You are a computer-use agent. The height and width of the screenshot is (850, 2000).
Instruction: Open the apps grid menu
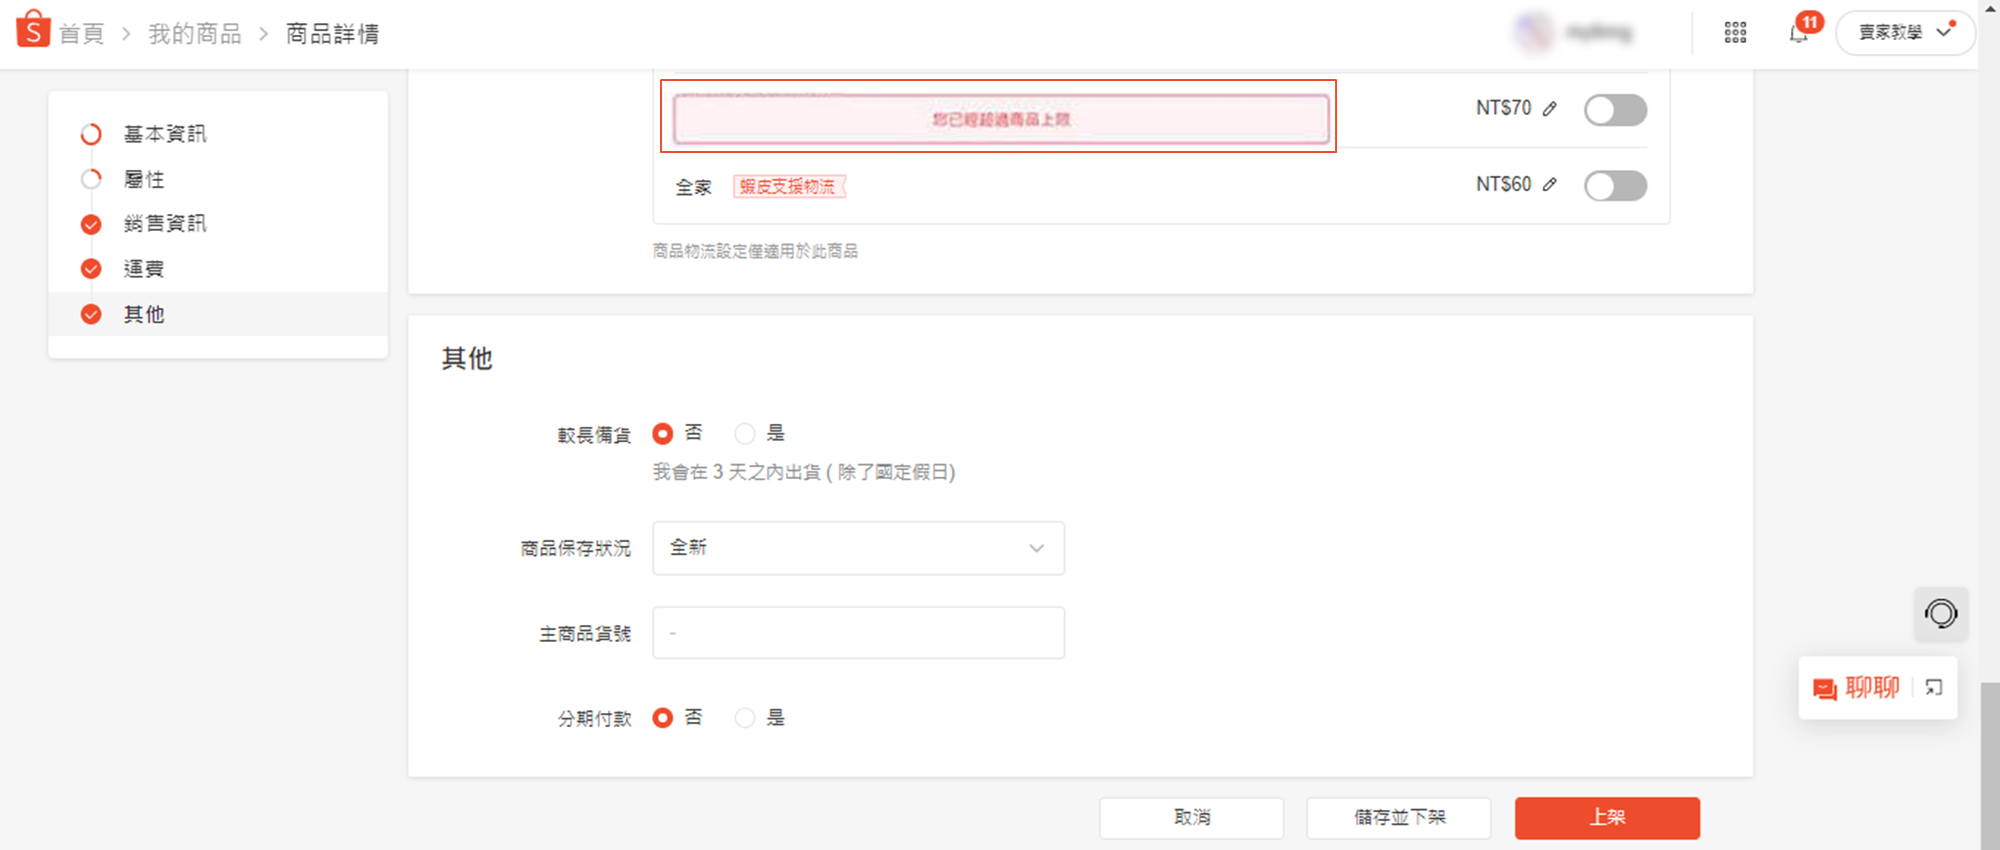(x=1735, y=33)
